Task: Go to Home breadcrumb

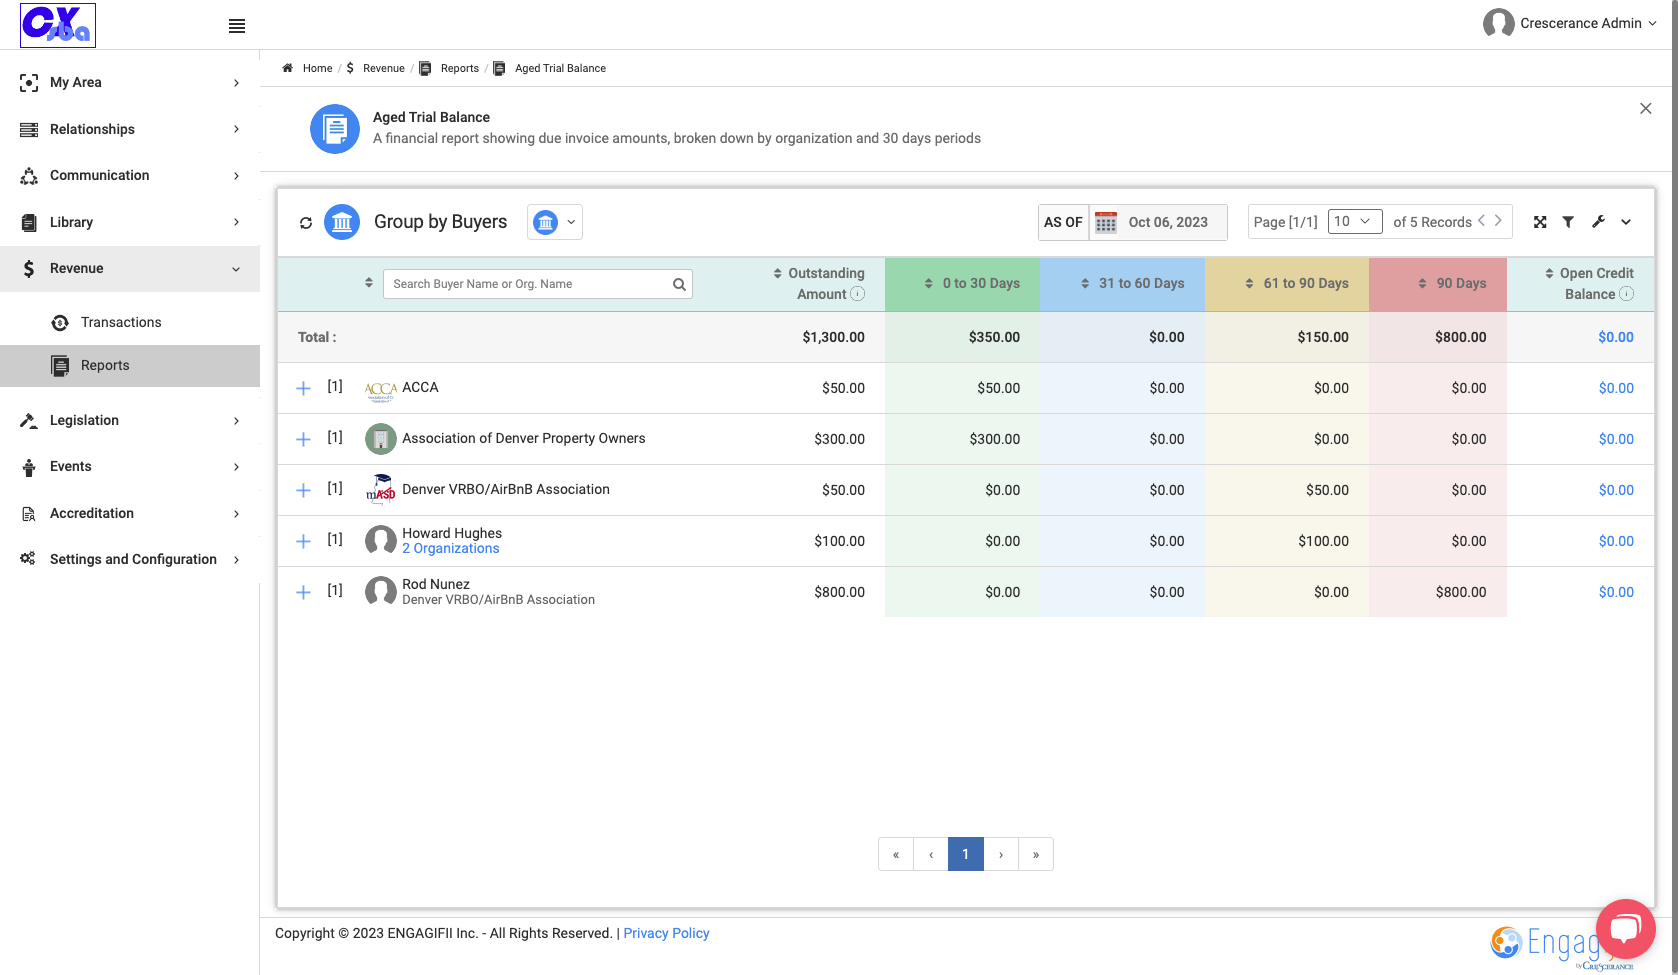Action: point(317,68)
